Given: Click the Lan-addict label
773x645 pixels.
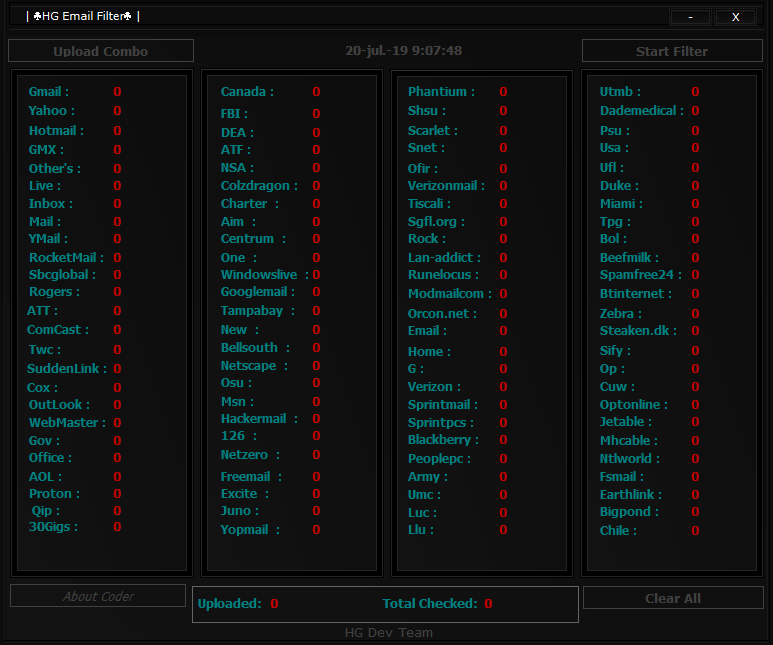Looking at the screenshot, I should [444, 257].
